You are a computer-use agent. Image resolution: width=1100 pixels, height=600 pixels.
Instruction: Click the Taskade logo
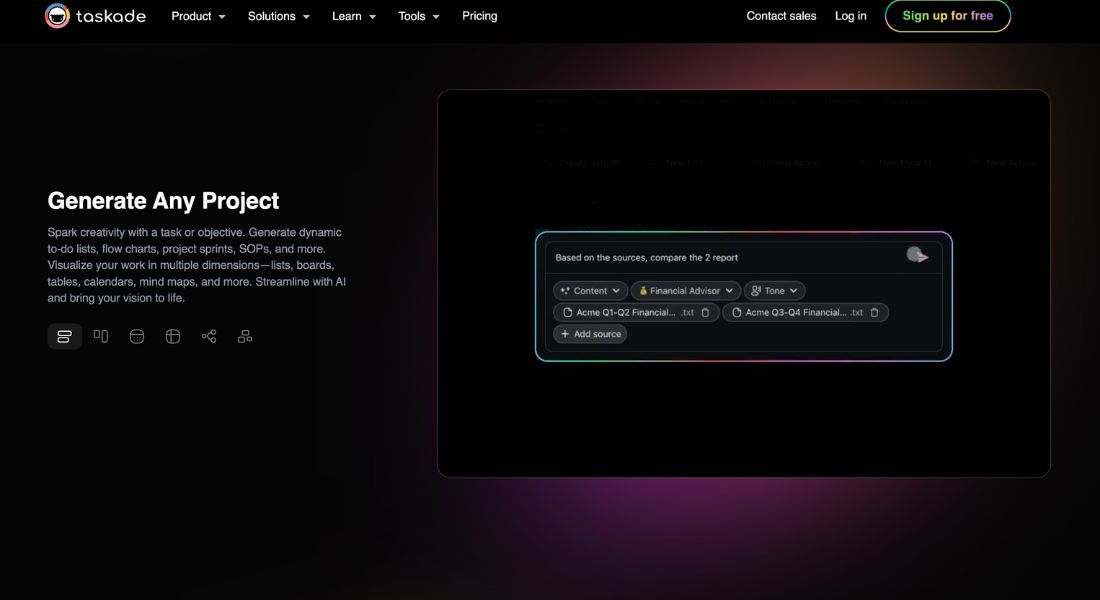(95, 15)
